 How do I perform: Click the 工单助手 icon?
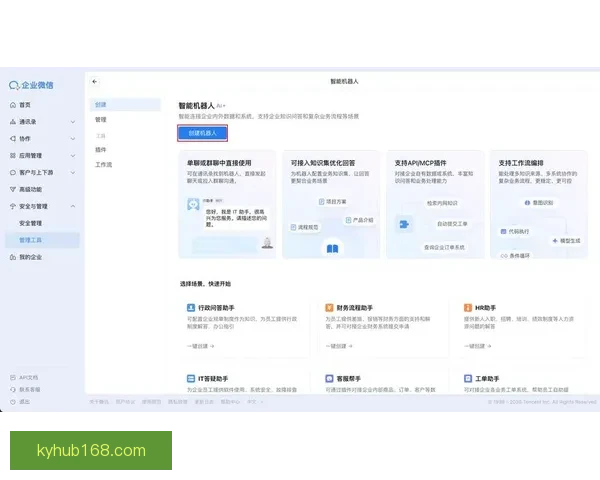coord(468,379)
